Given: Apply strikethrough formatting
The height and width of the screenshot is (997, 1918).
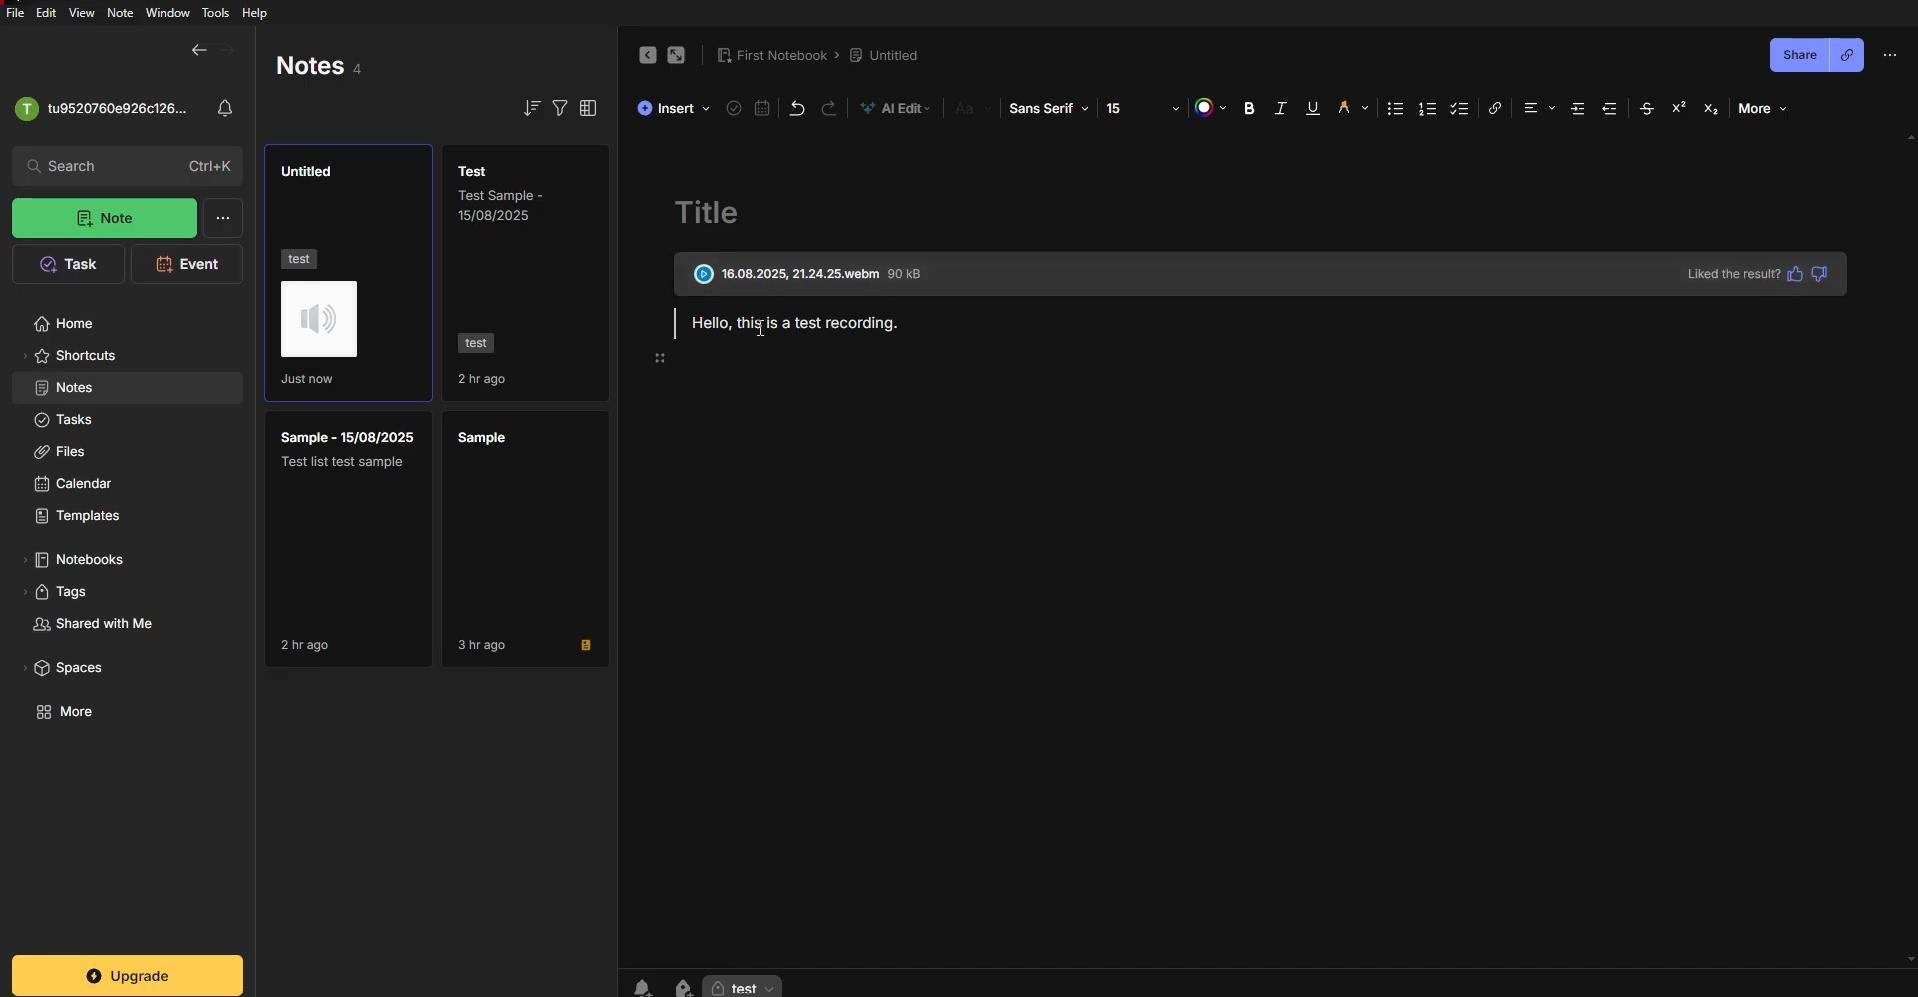Looking at the screenshot, I should (x=1648, y=109).
